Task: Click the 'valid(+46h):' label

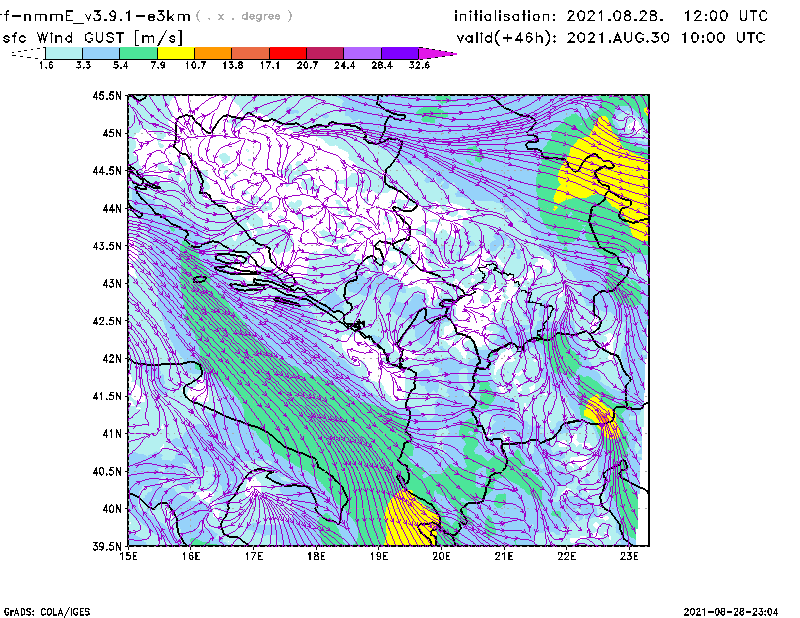Action: pos(507,38)
